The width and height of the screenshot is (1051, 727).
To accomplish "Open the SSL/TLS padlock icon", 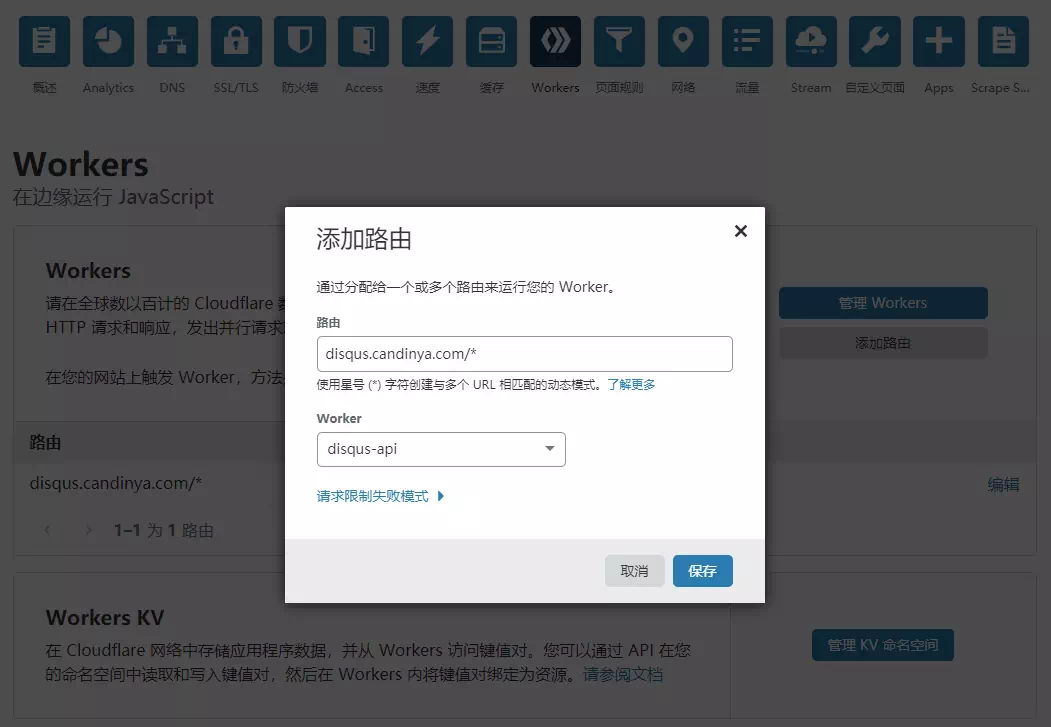I will pos(236,42).
